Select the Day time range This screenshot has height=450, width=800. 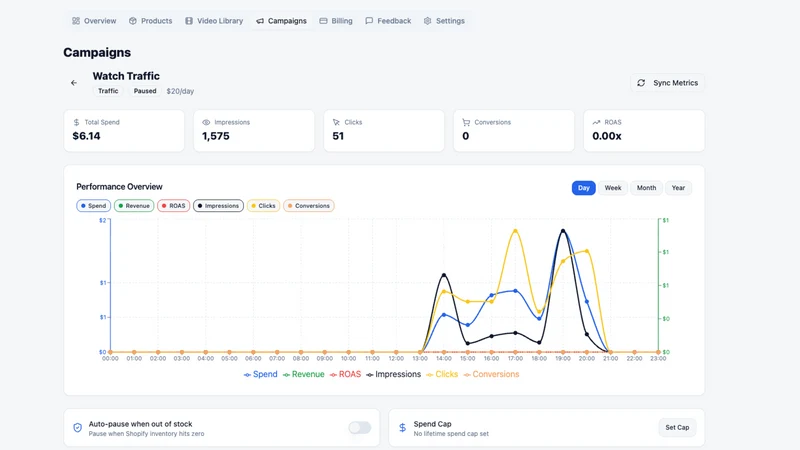point(584,188)
